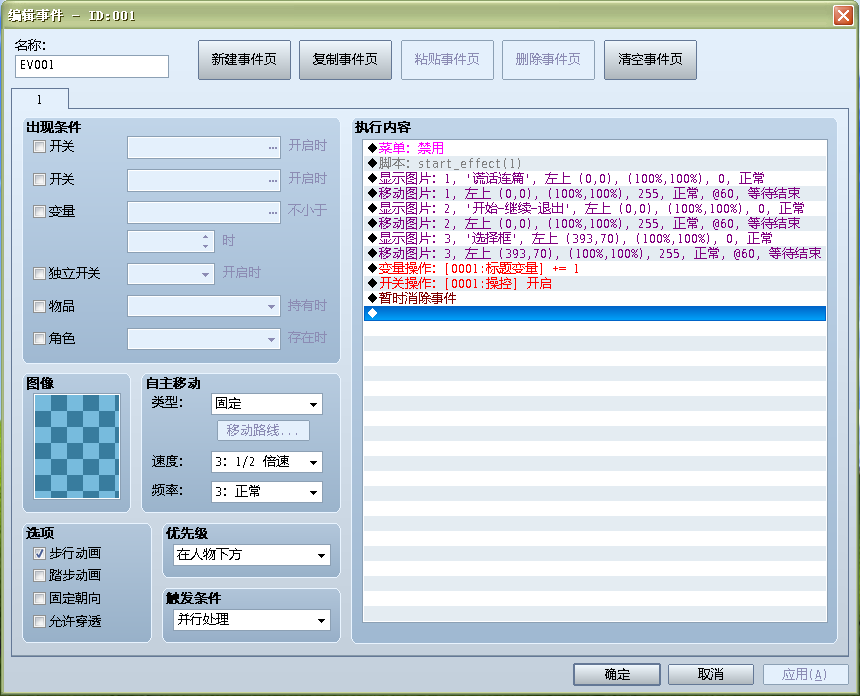Viewport: 860px width, 696px height.
Task: Expand the 频率 dropdown
Action: point(267,492)
